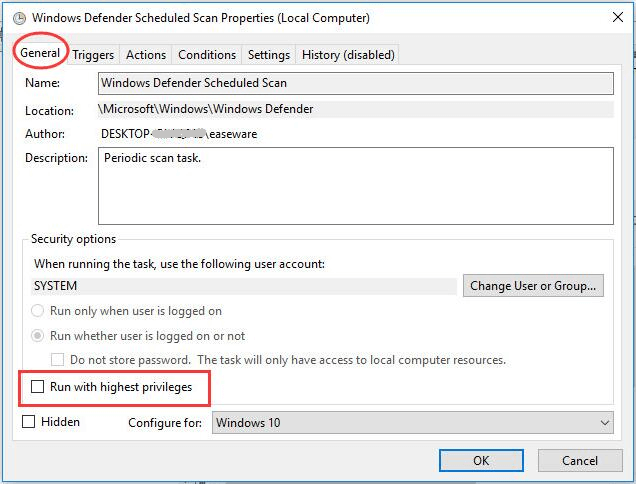View the History (disabled) tab
This screenshot has height=484, width=636.
tap(348, 55)
